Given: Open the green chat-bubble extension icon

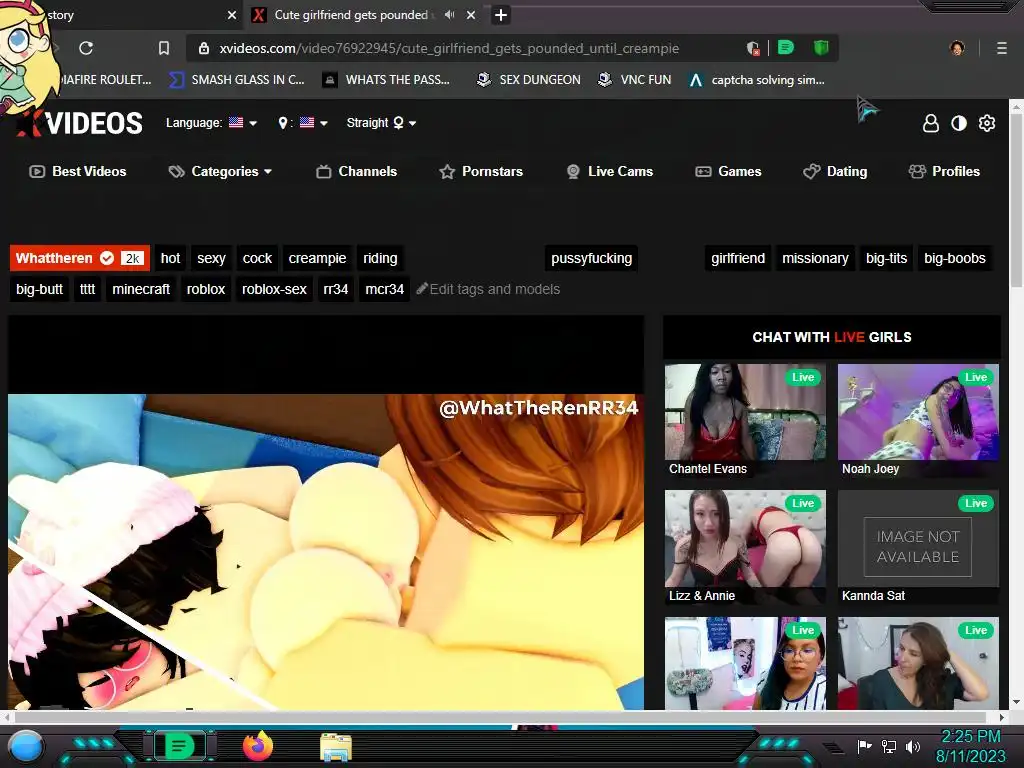Looking at the screenshot, I should point(786,48).
